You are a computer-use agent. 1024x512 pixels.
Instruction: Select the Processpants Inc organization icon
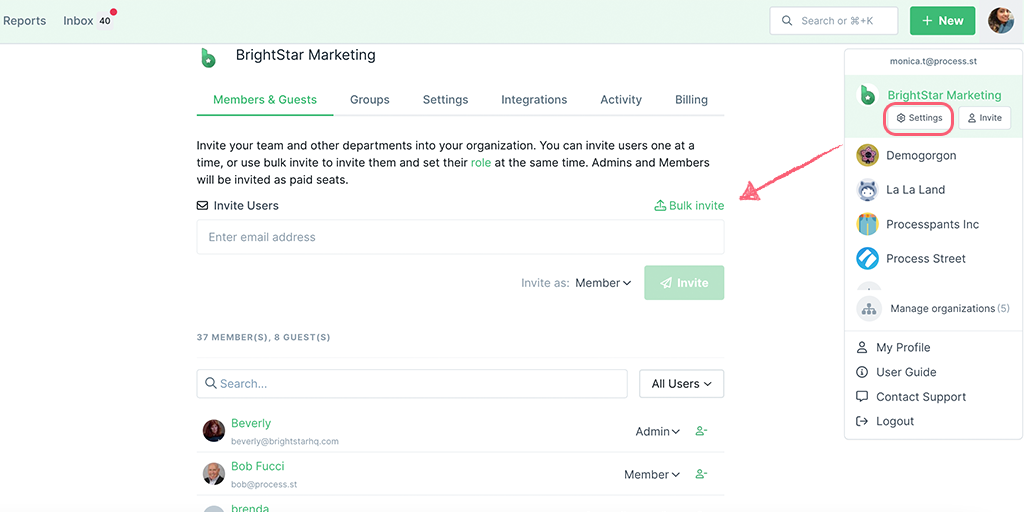867,224
